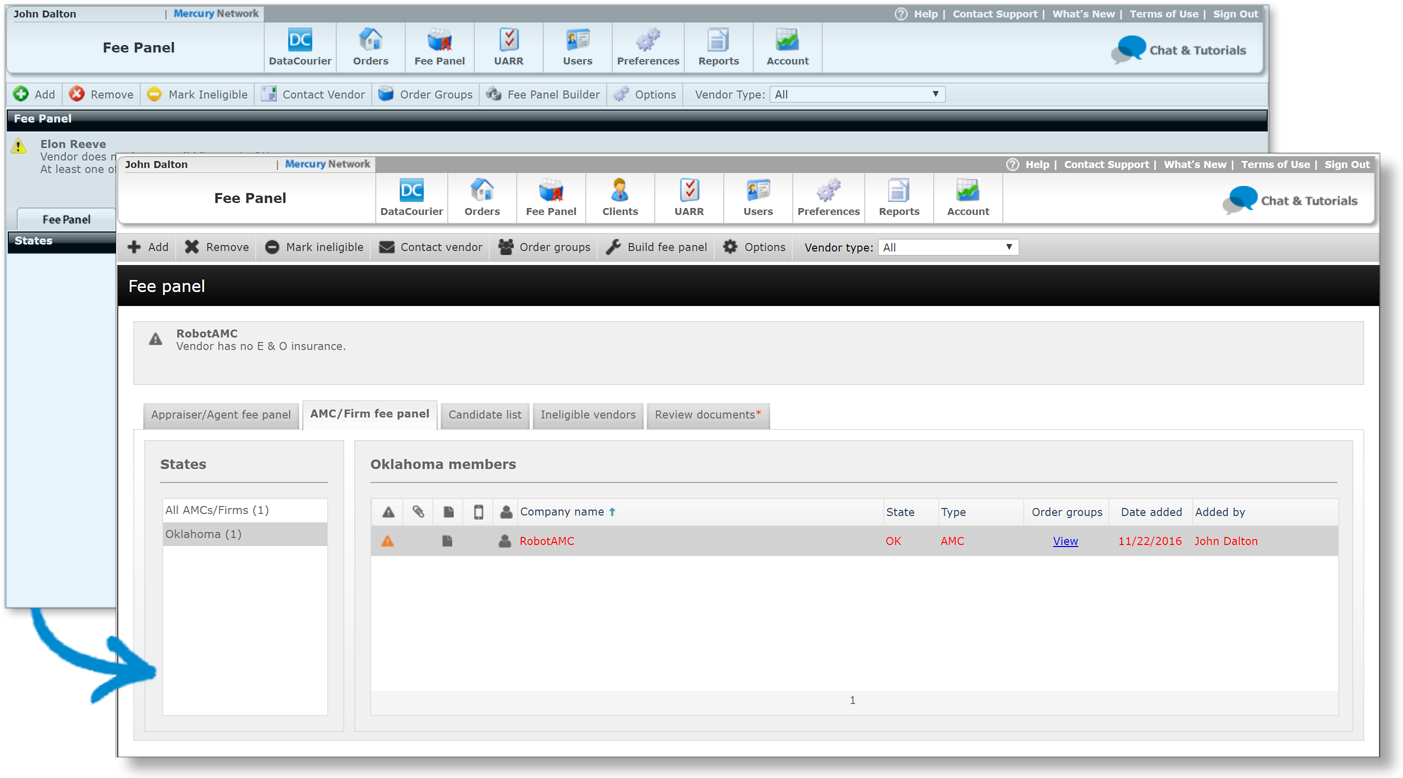Switch to Appraiser/Agent fee panel tab

(x=221, y=415)
